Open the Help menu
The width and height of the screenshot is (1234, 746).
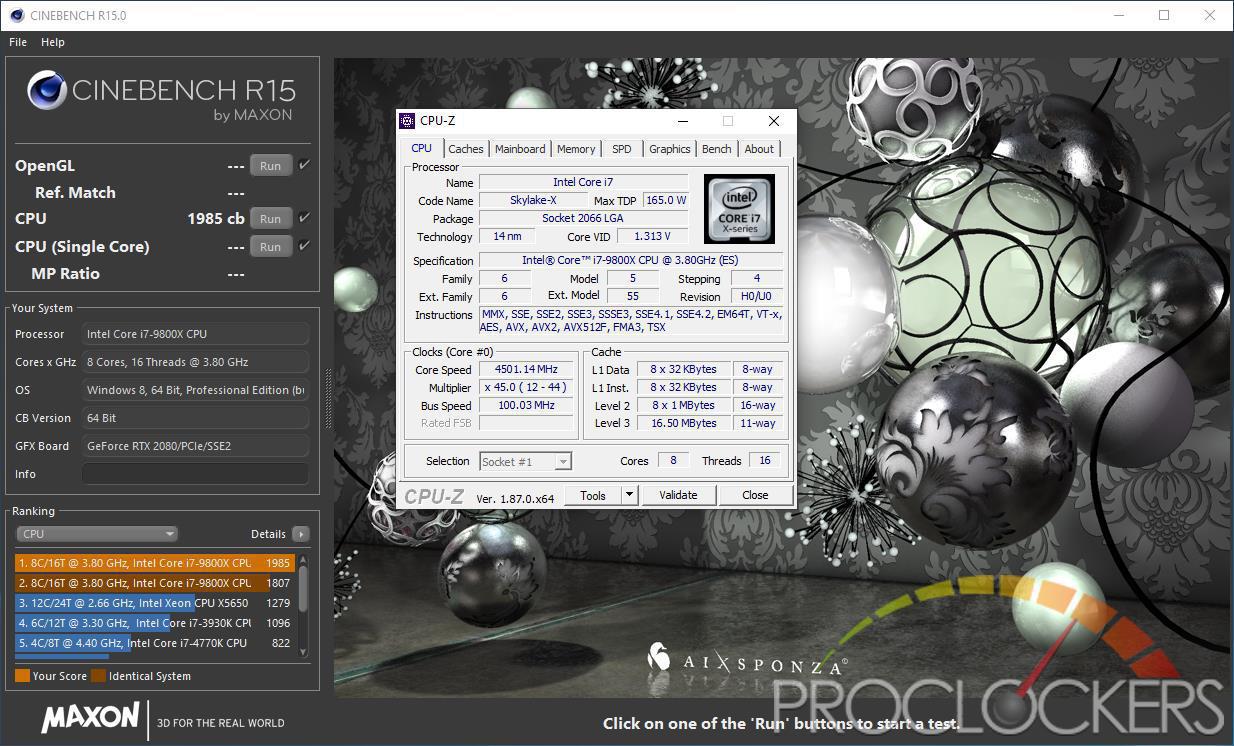[53, 42]
